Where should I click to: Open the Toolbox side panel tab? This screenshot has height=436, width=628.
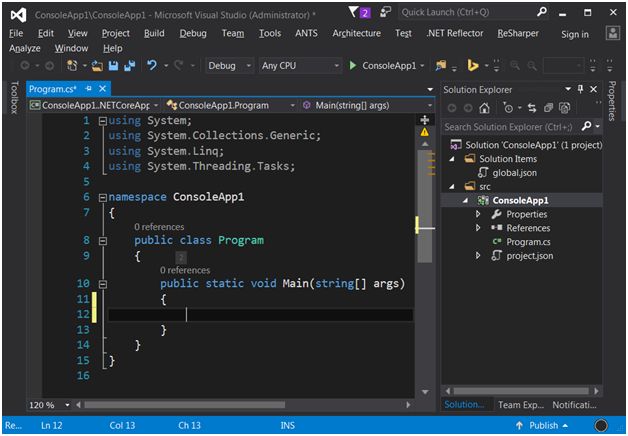[14, 97]
